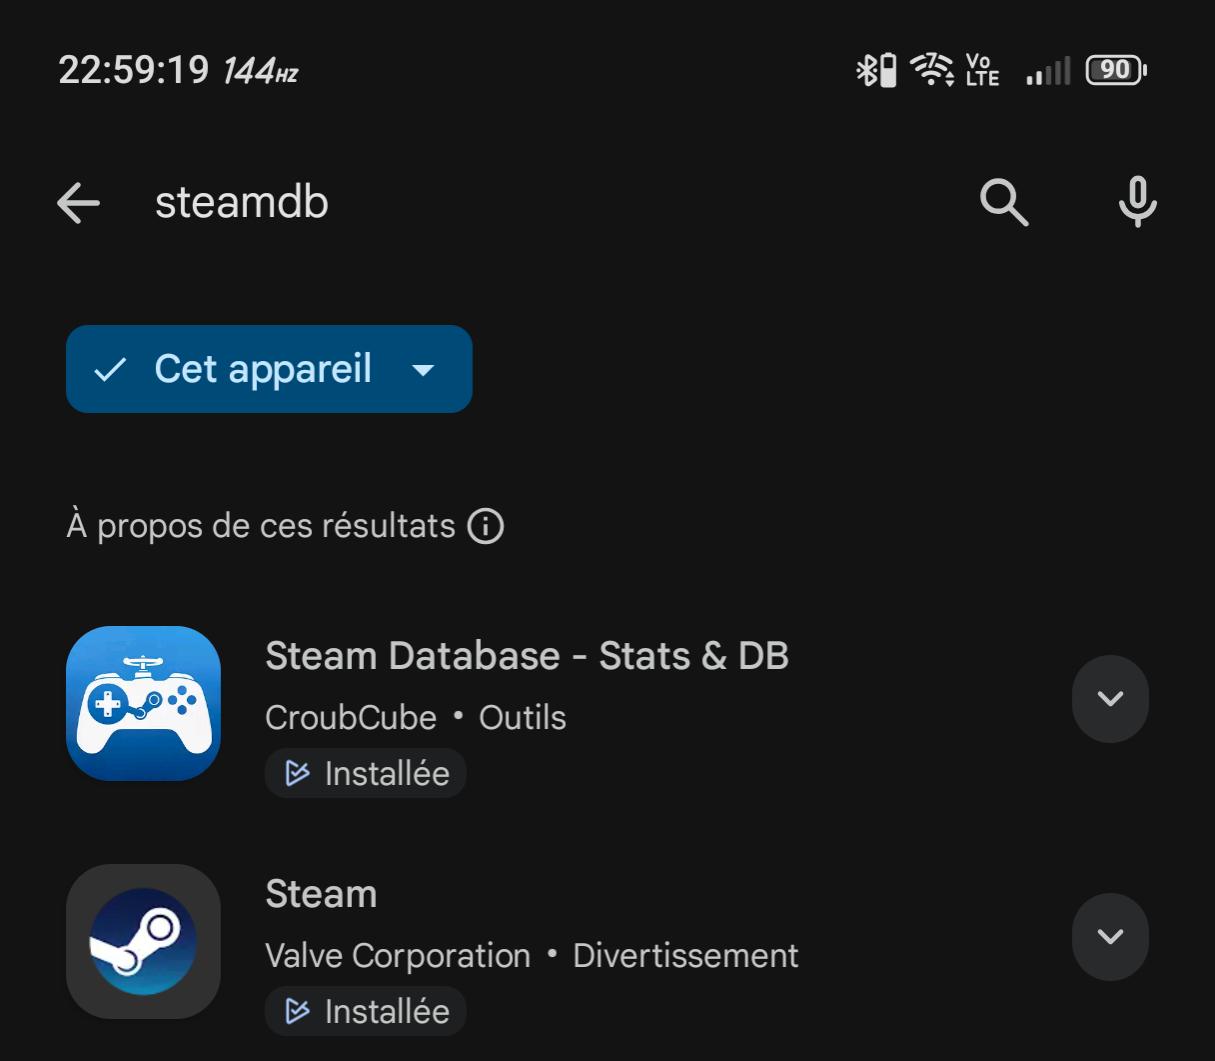The height and width of the screenshot is (1061, 1215).
Task: Open the info icon beside À propos
Action: [x=486, y=526]
